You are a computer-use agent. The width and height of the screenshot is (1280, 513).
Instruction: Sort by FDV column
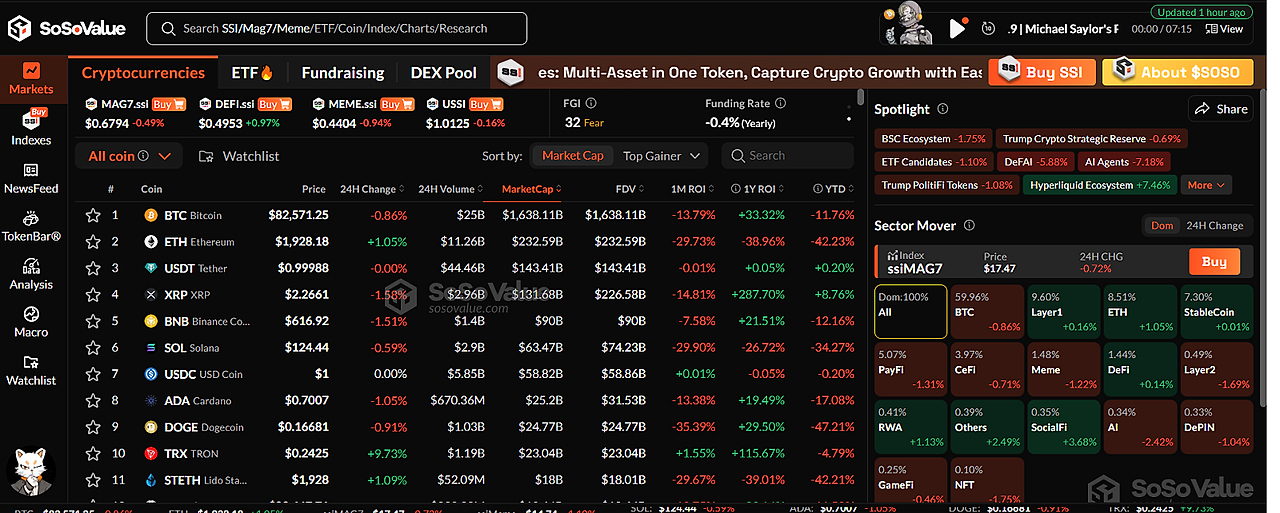pos(631,189)
